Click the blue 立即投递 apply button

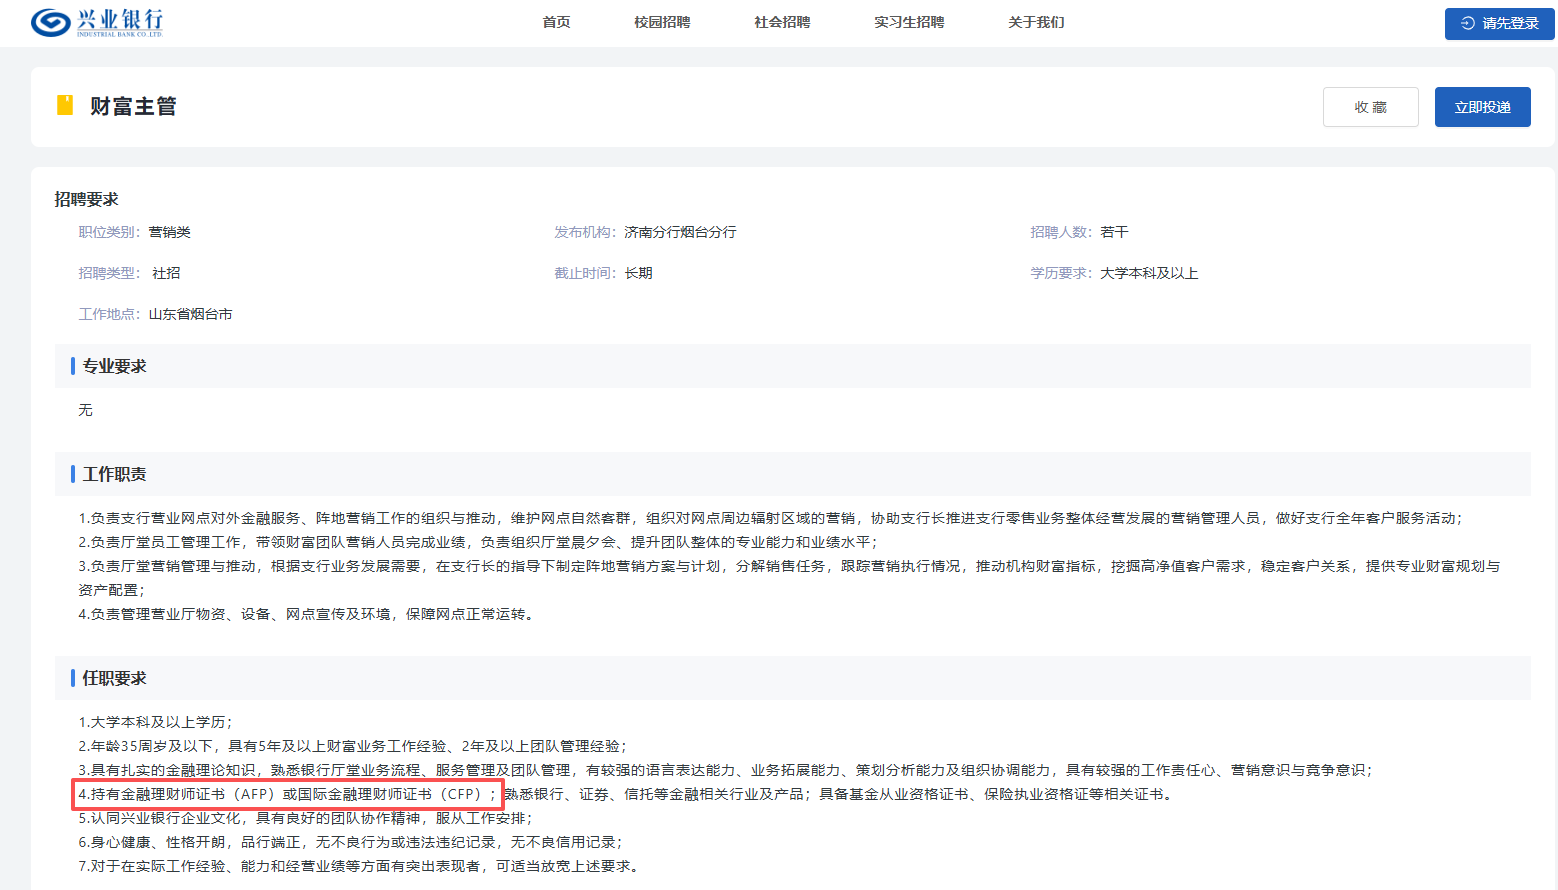click(x=1482, y=107)
